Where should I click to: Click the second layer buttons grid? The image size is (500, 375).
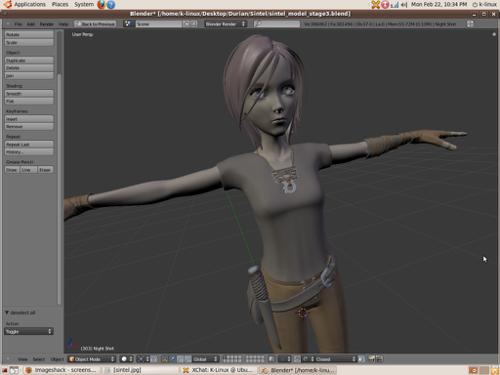(255, 359)
